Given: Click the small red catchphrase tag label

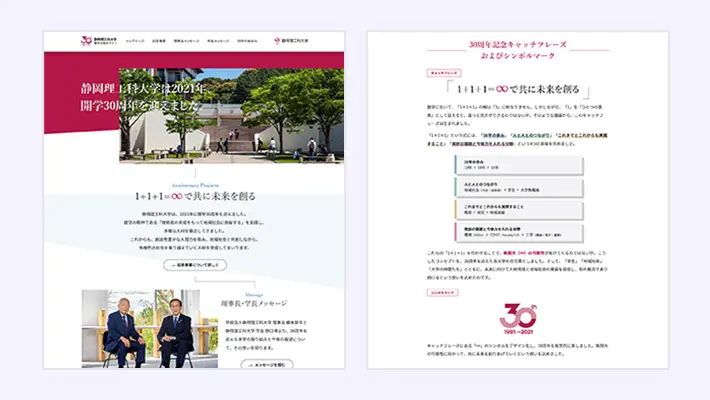Looking at the screenshot, I should tap(442, 73).
